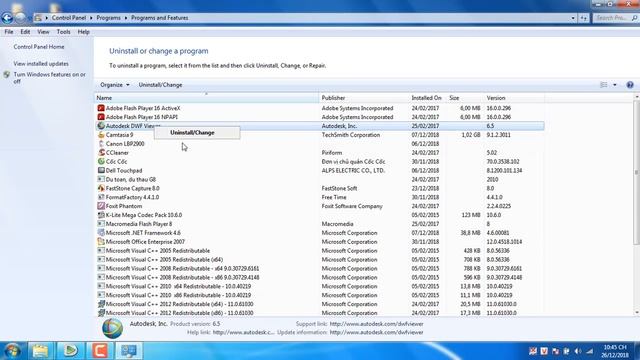The width and height of the screenshot is (640, 360).
Task: Open the Update information autodesk link
Action: [x=376, y=332]
